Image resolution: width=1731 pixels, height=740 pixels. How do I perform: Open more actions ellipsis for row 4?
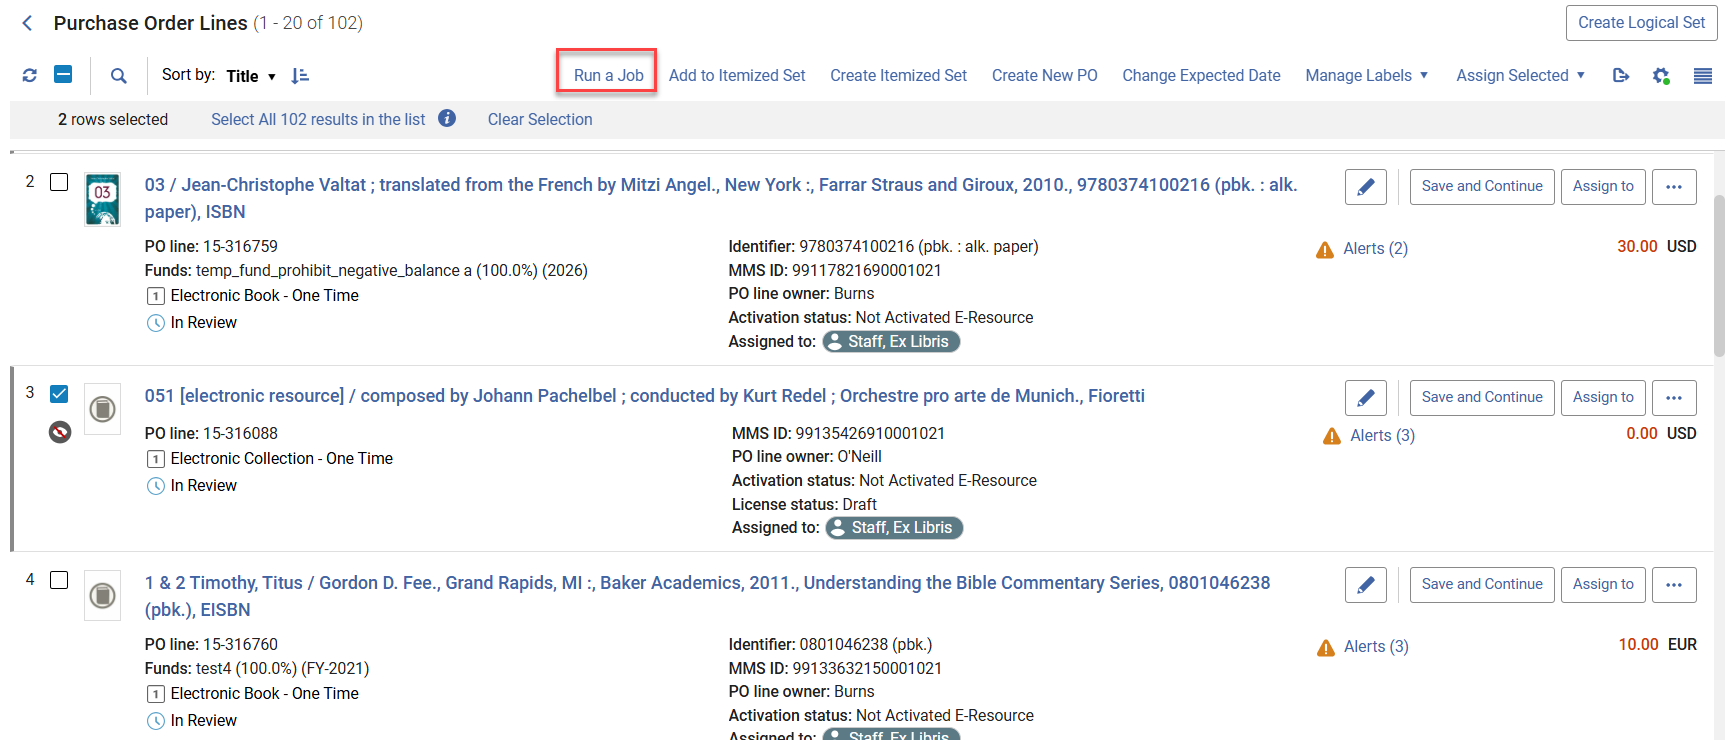(x=1673, y=584)
